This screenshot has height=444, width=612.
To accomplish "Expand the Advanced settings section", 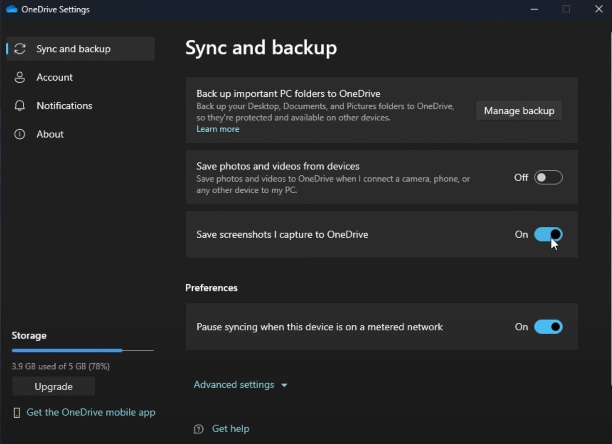I will (240, 385).
